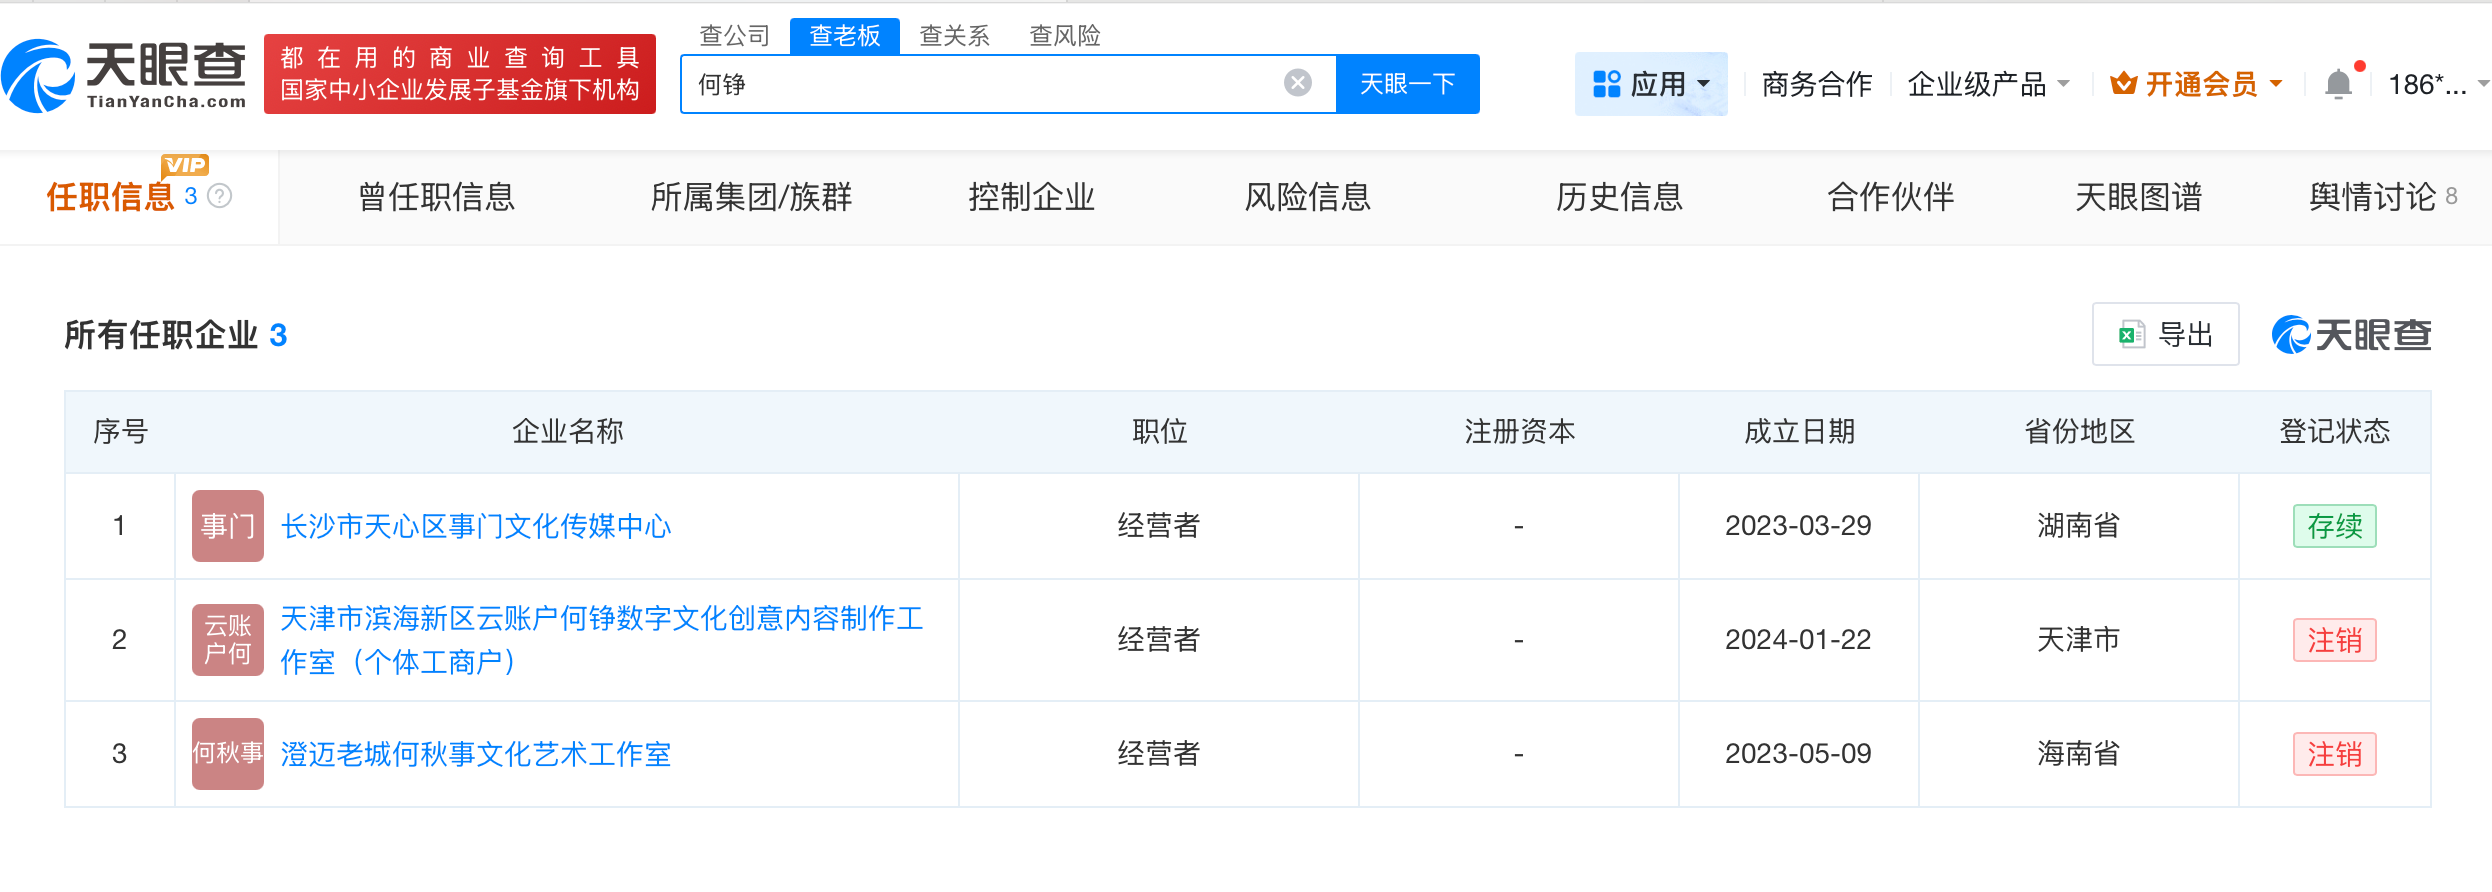The image size is (2492, 892).
Task: Click the date 2024-01-22
Action: coord(1798,640)
